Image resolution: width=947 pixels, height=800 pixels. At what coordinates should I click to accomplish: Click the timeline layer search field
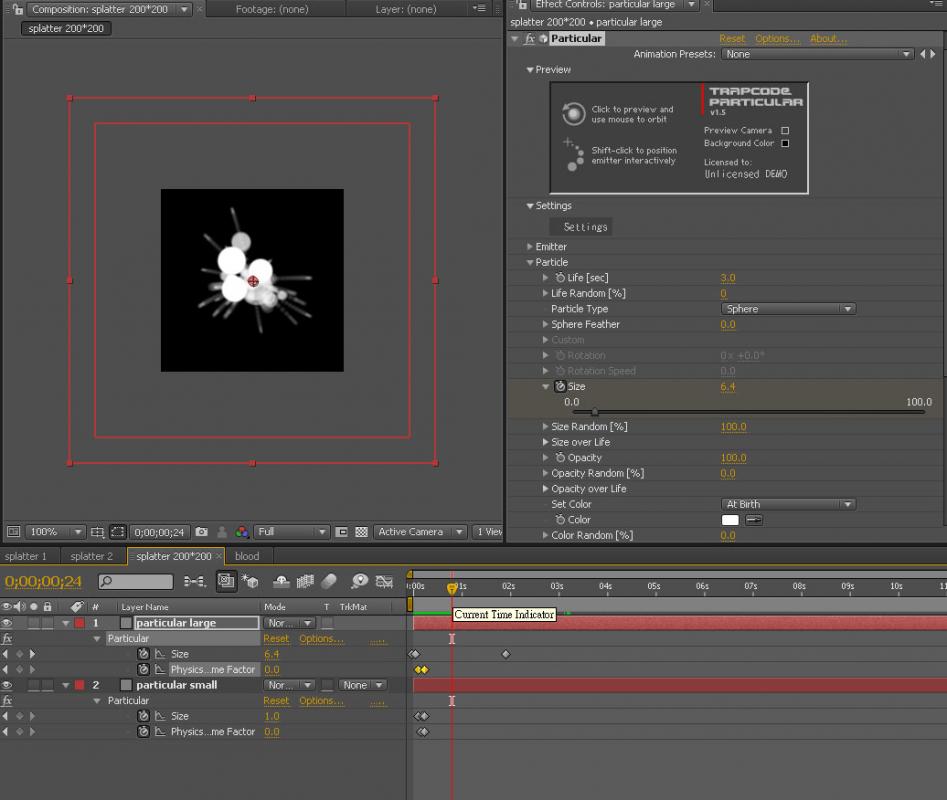coord(141,581)
